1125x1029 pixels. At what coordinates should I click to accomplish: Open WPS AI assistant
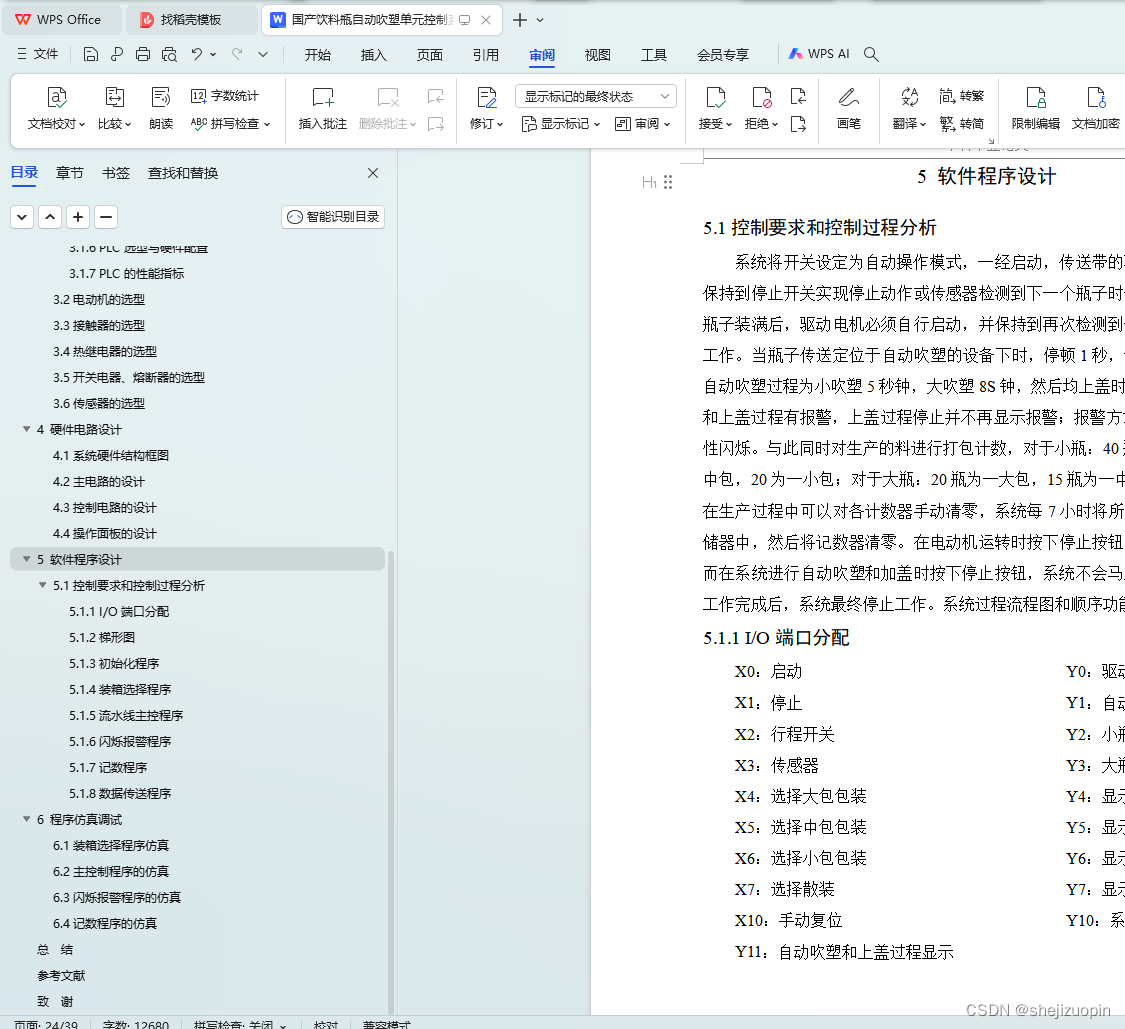[819, 54]
